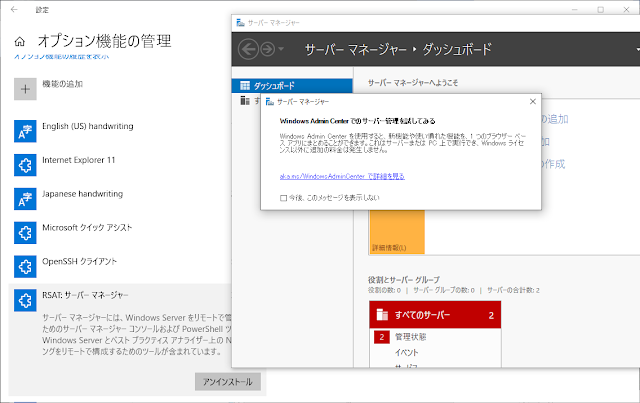This screenshot has width=640, height=403.
Task: Go to Settings home via the house icon
Action: pyautogui.click(x=20, y=42)
